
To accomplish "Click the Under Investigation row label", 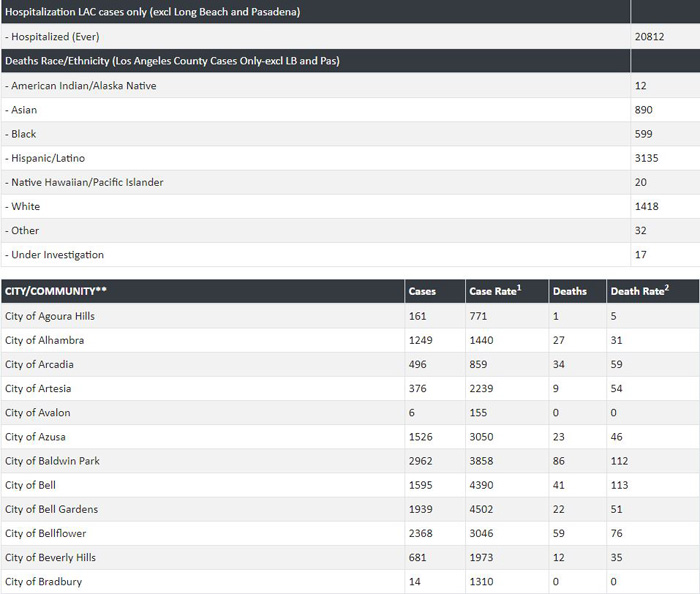I will click(x=54, y=255).
